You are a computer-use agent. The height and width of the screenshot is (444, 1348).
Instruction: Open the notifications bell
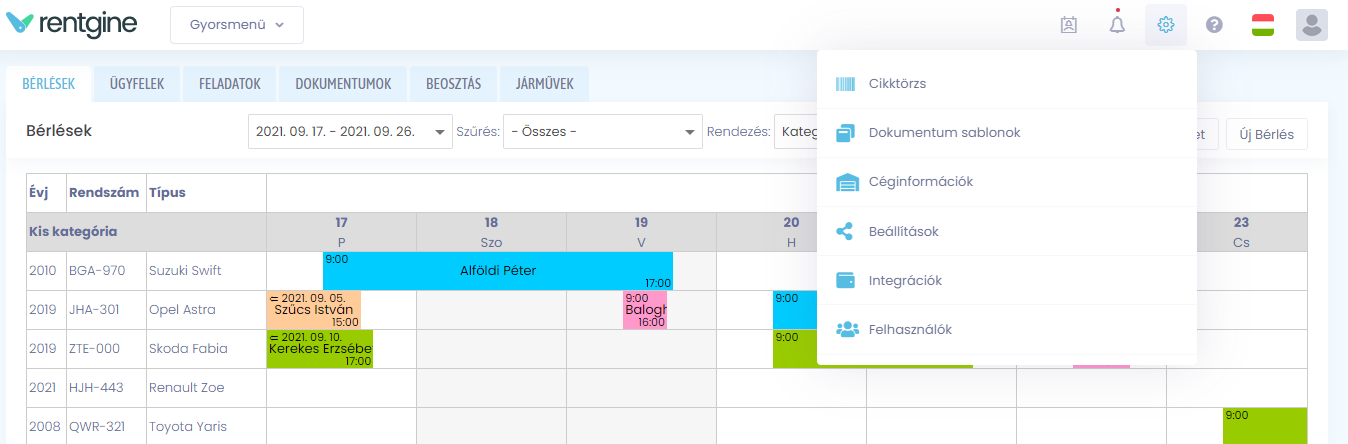tap(1117, 25)
